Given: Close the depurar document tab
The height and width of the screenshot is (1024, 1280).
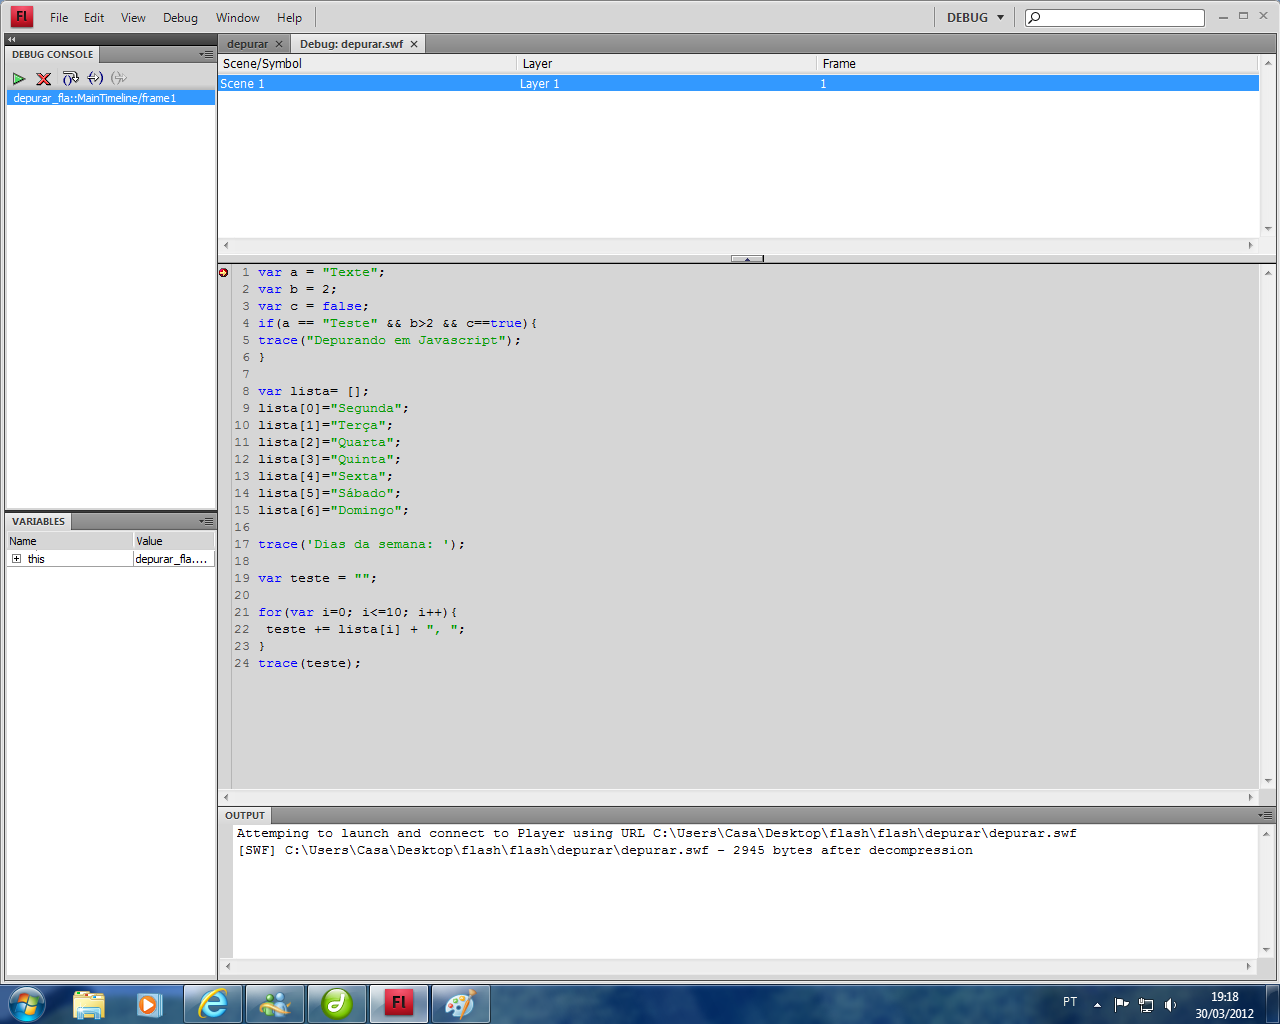Looking at the screenshot, I should pyautogui.click(x=280, y=44).
